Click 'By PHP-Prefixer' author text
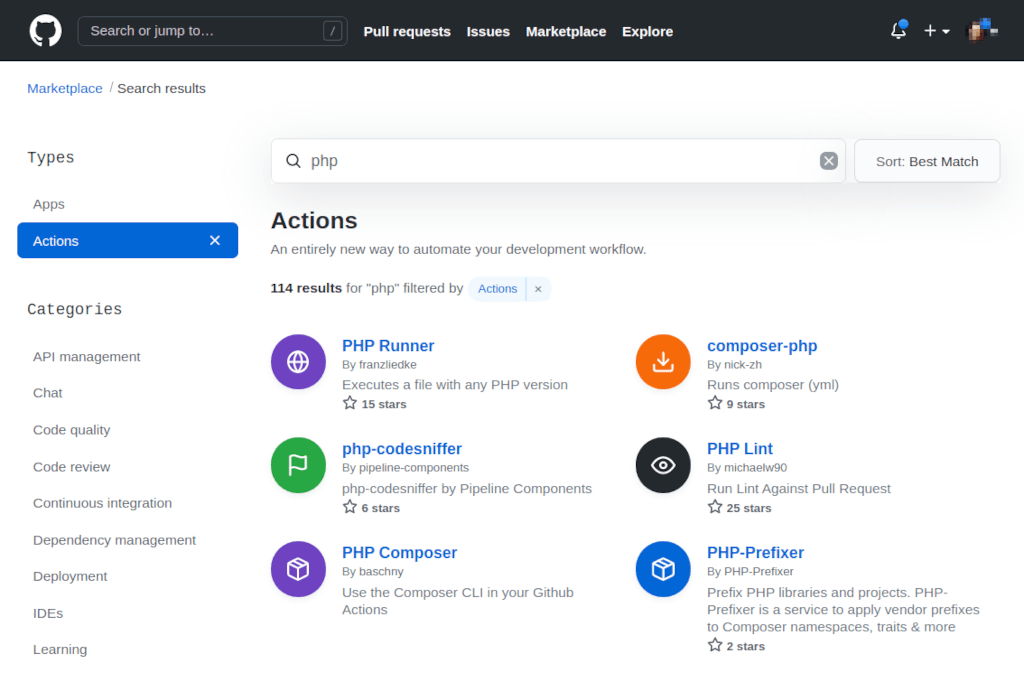Viewport: 1024px width, 673px height. [x=750, y=571]
